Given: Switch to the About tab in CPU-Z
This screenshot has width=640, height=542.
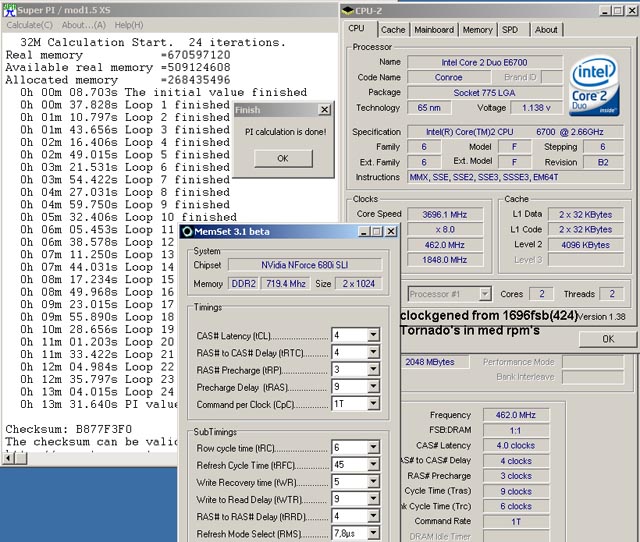Looking at the screenshot, I should [546, 30].
